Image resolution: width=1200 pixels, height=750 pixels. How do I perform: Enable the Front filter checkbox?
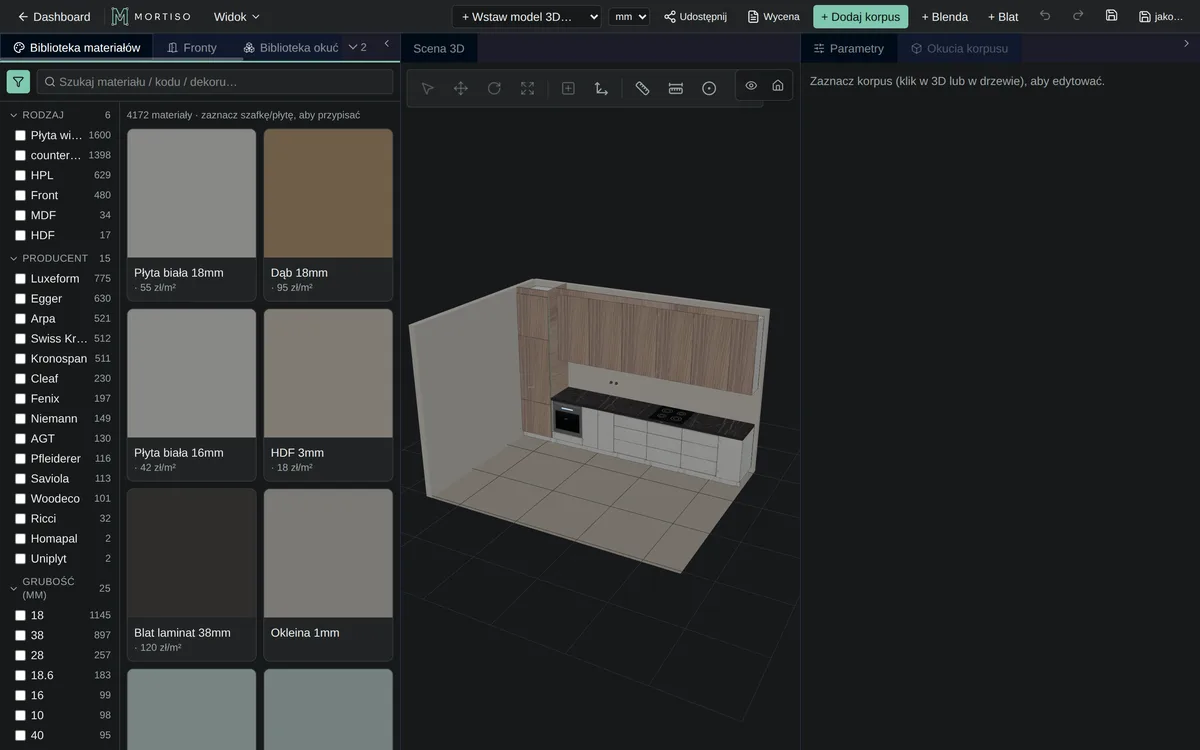click(x=20, y=195)
